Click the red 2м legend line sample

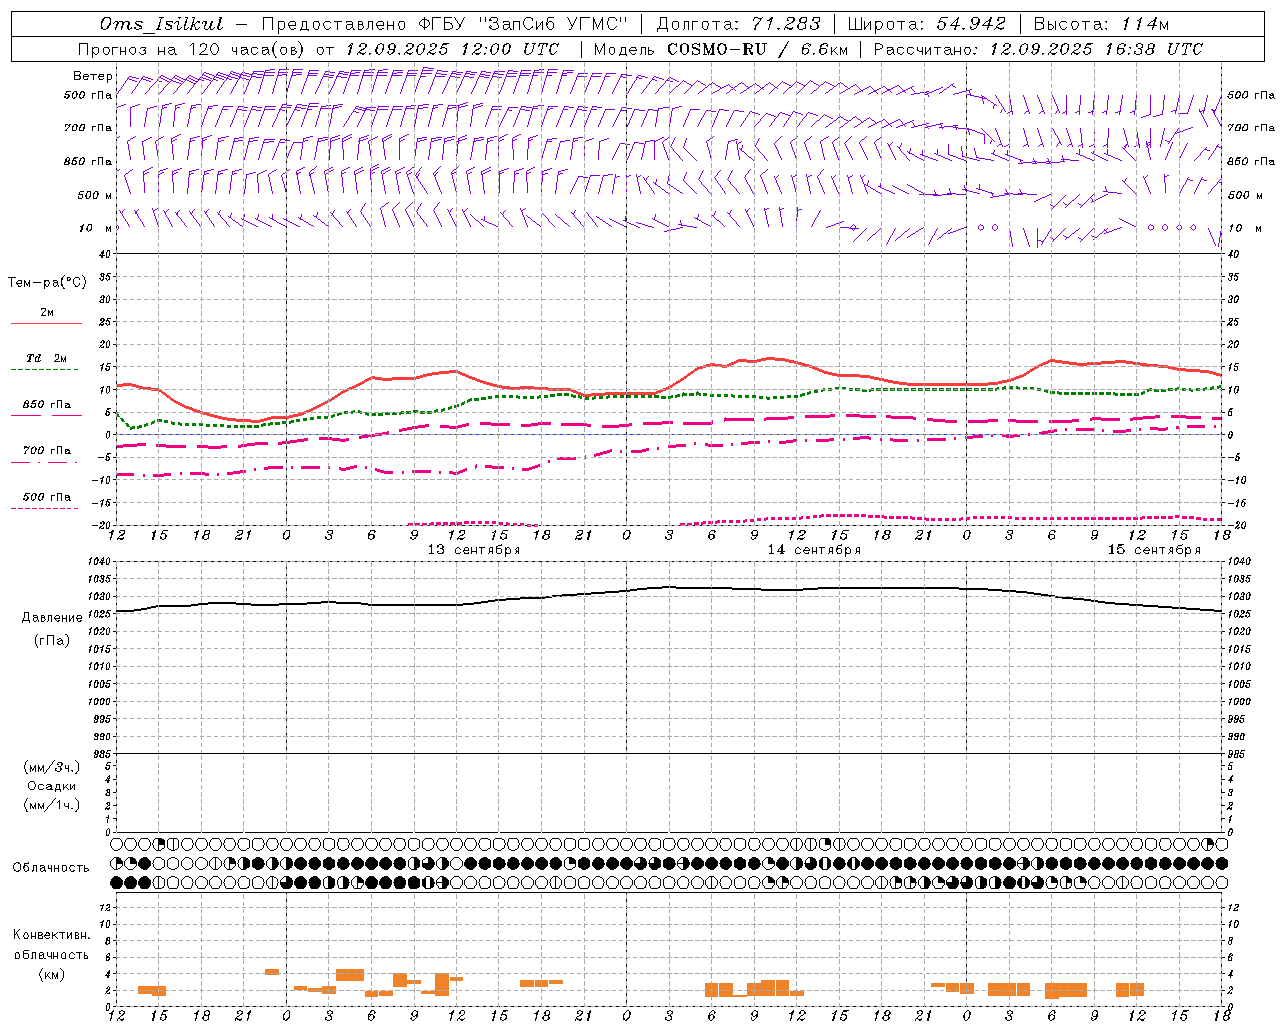[46, 323]
